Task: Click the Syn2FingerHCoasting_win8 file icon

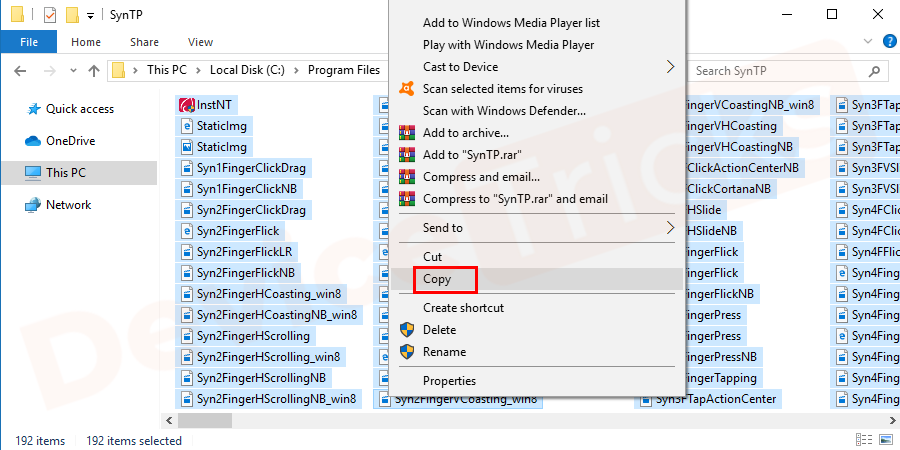Action: 187,294
